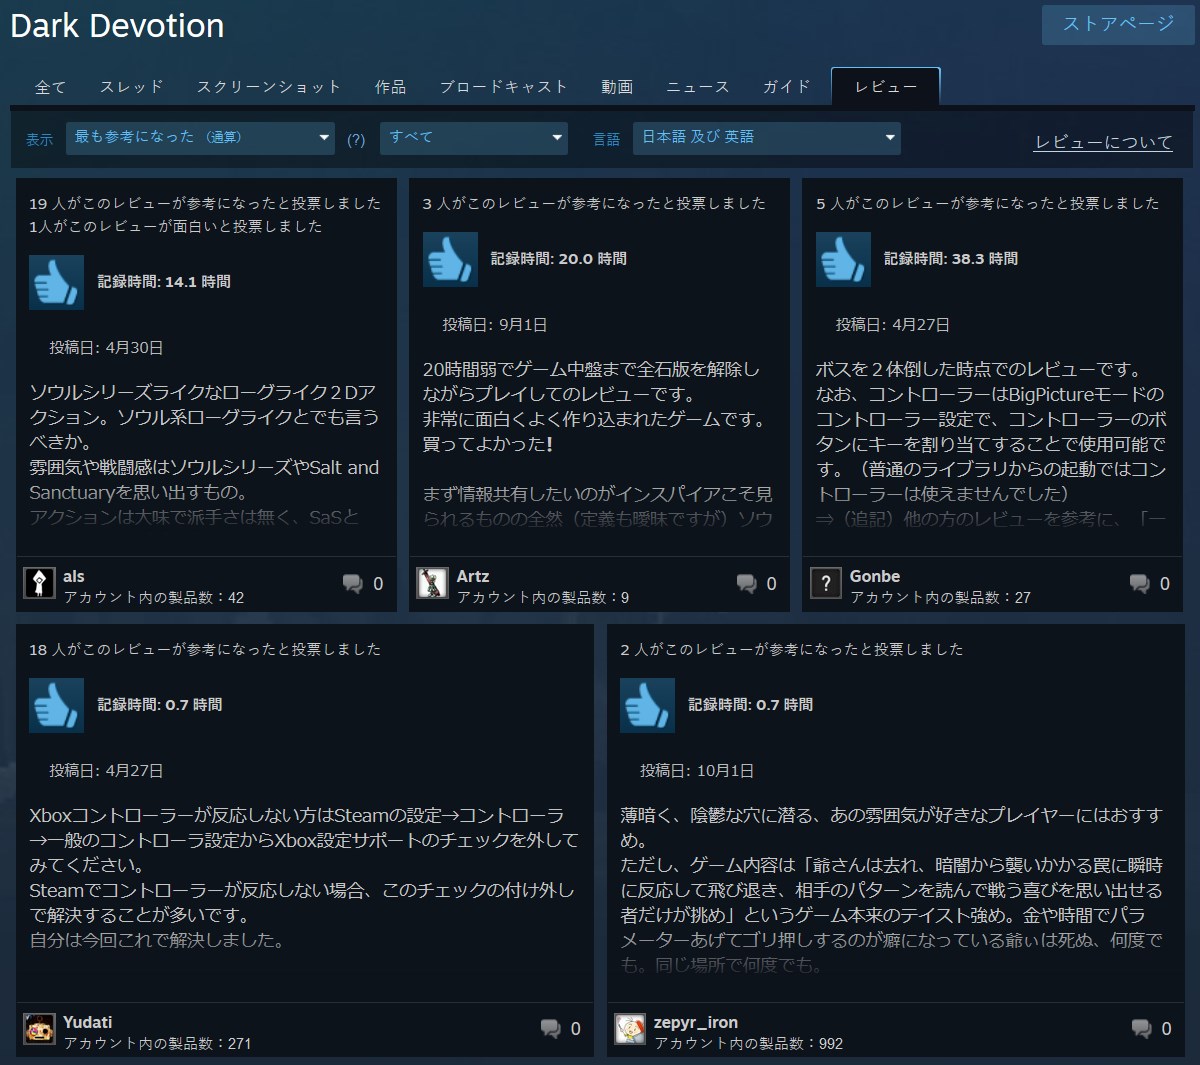
Task: Open comments icon on als's review
Action: [353, 584]
